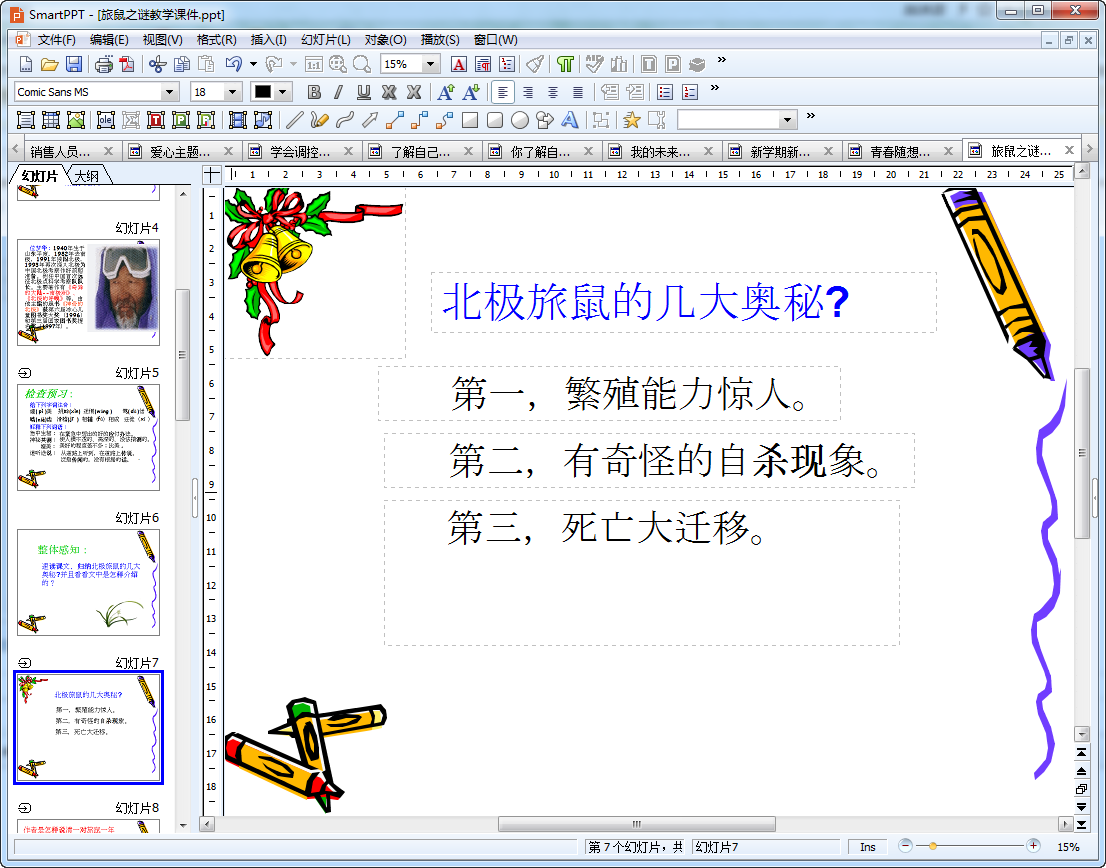Click the status bar zoom slider handle
The image size is (1106, 868).
(933, 846)
